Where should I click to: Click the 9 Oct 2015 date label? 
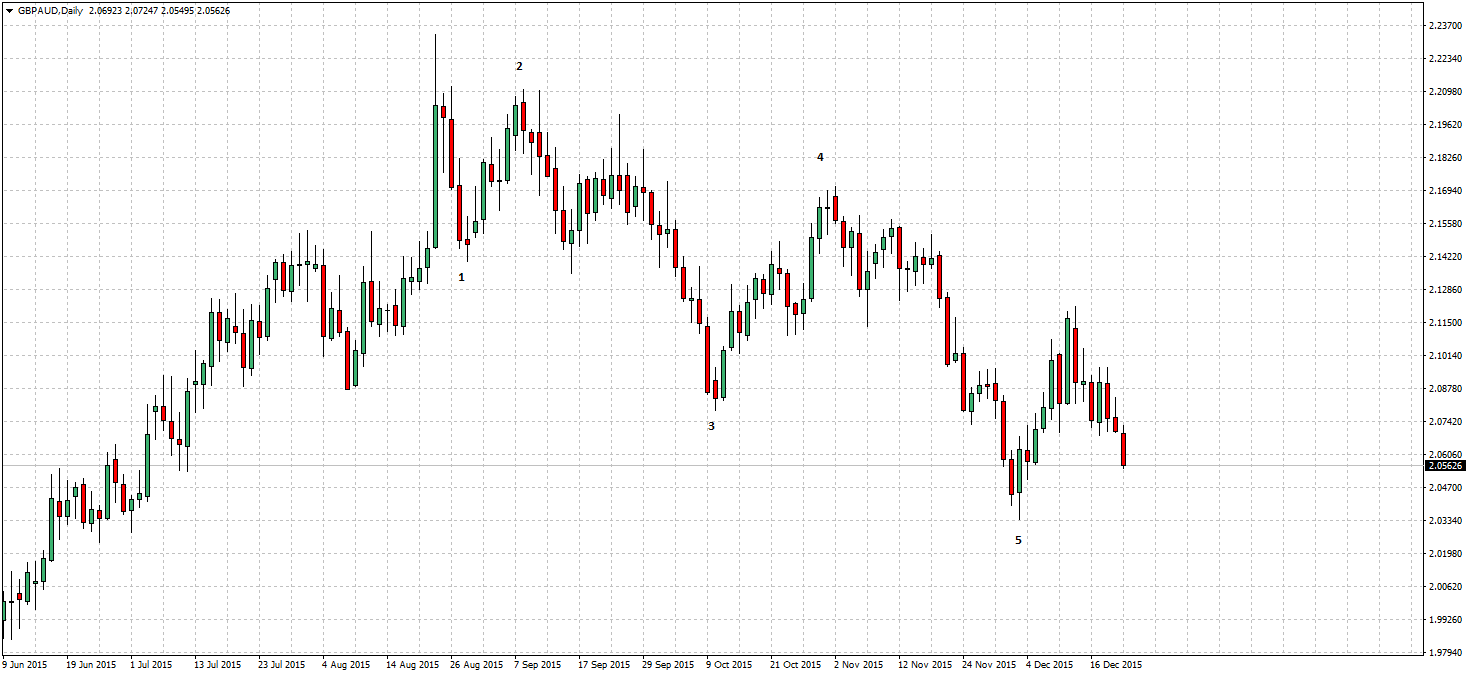[x=730, y=664]
